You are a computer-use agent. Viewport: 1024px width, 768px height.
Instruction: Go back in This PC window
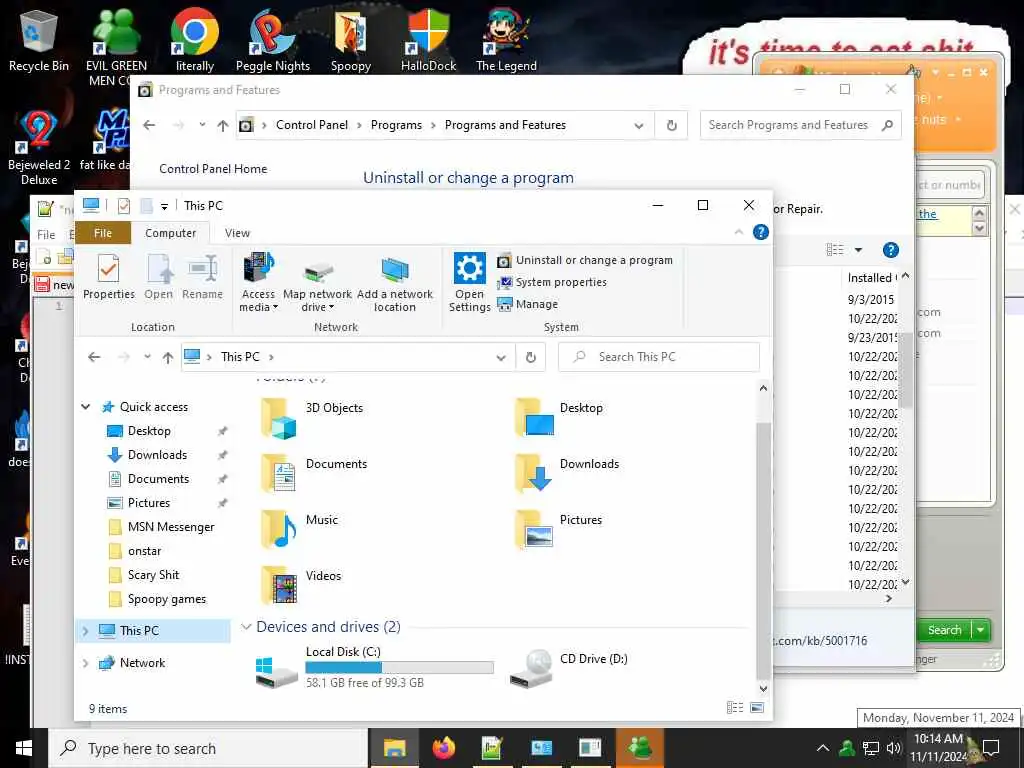[x=94, y=357]
